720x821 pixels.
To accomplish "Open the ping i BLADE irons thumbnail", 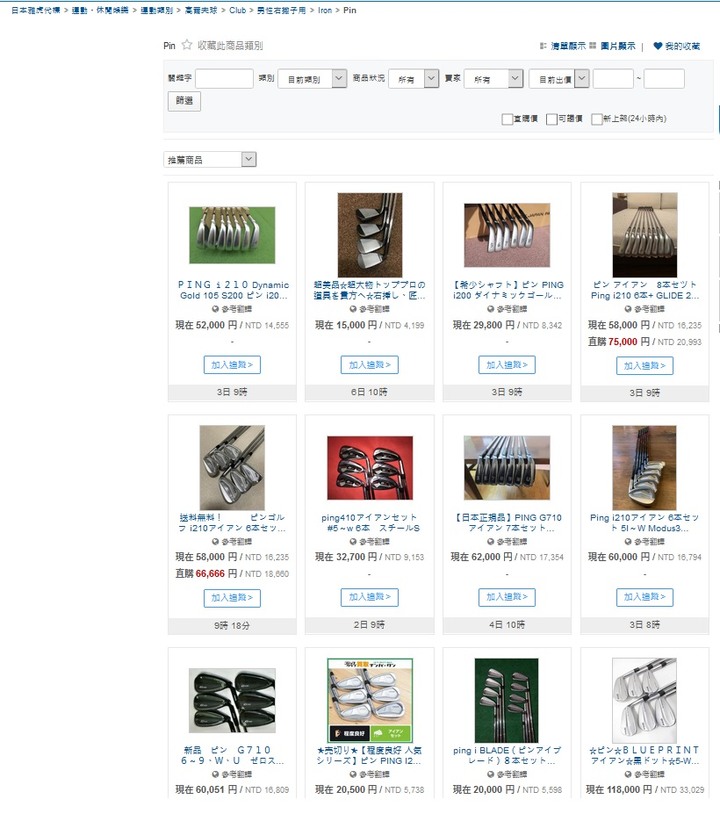I will [x=507, y=700].
